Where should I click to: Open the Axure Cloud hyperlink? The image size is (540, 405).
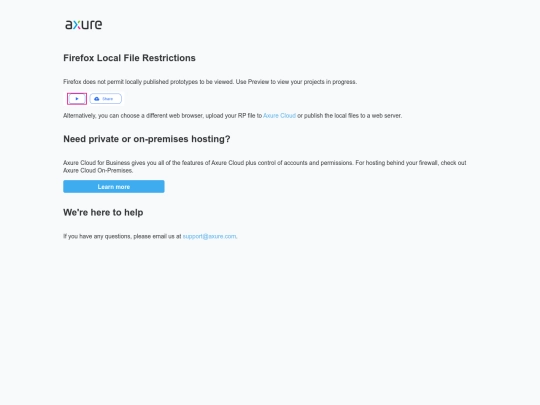tap(279, 116)
